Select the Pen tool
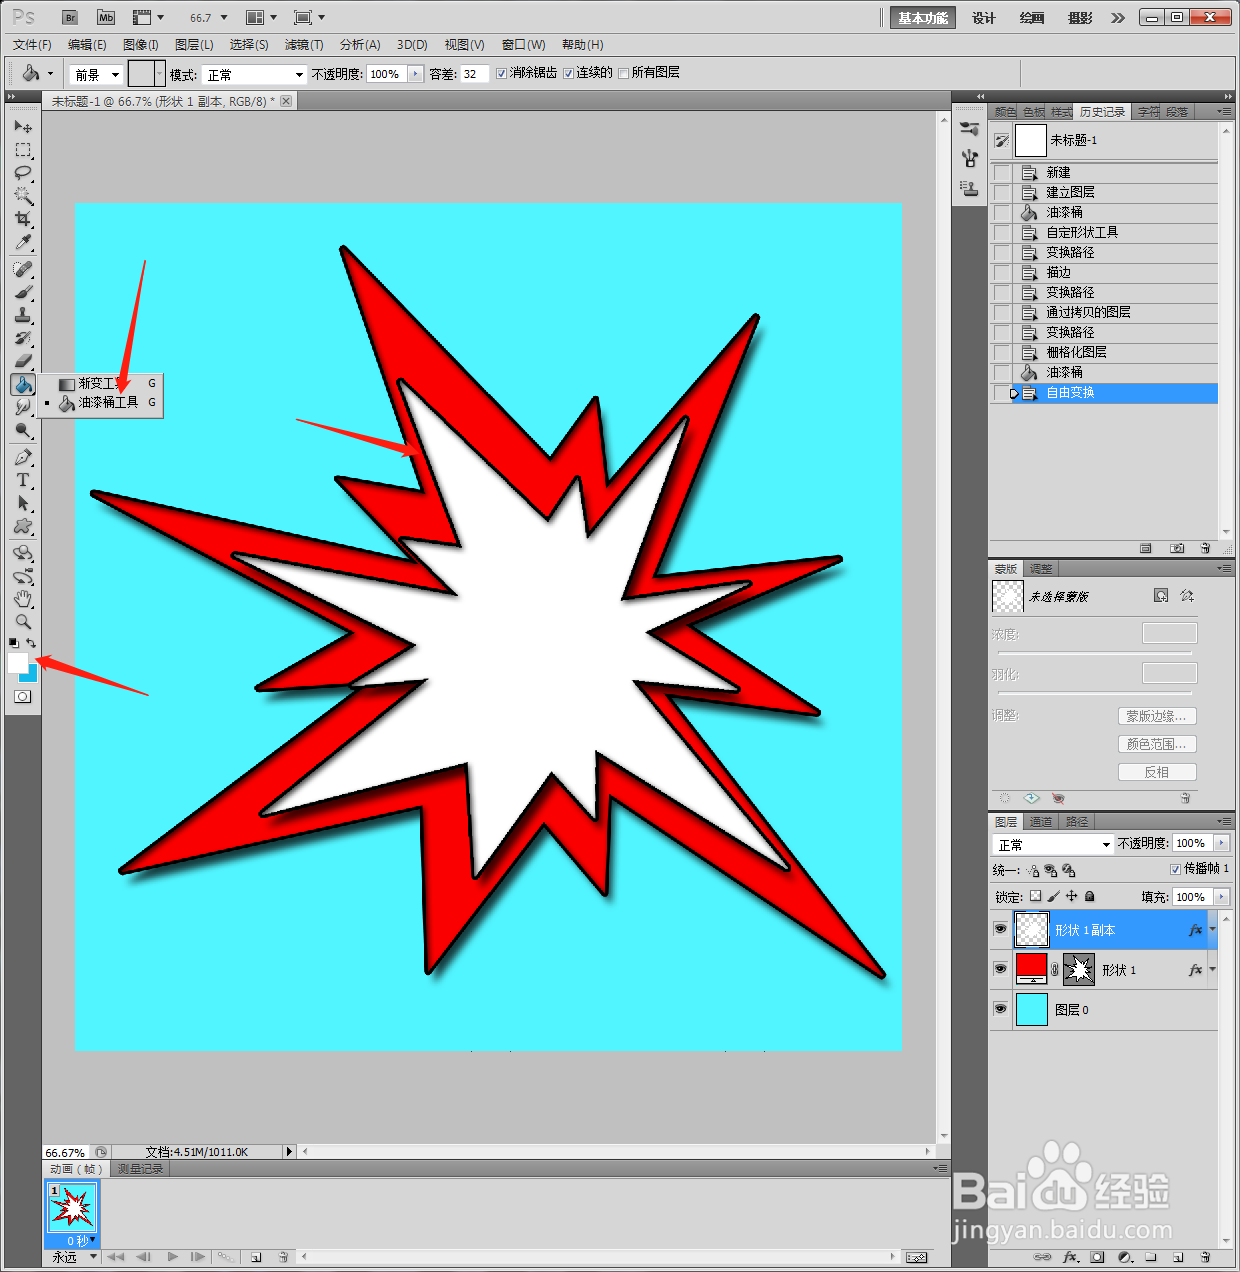 click(23, 457)
